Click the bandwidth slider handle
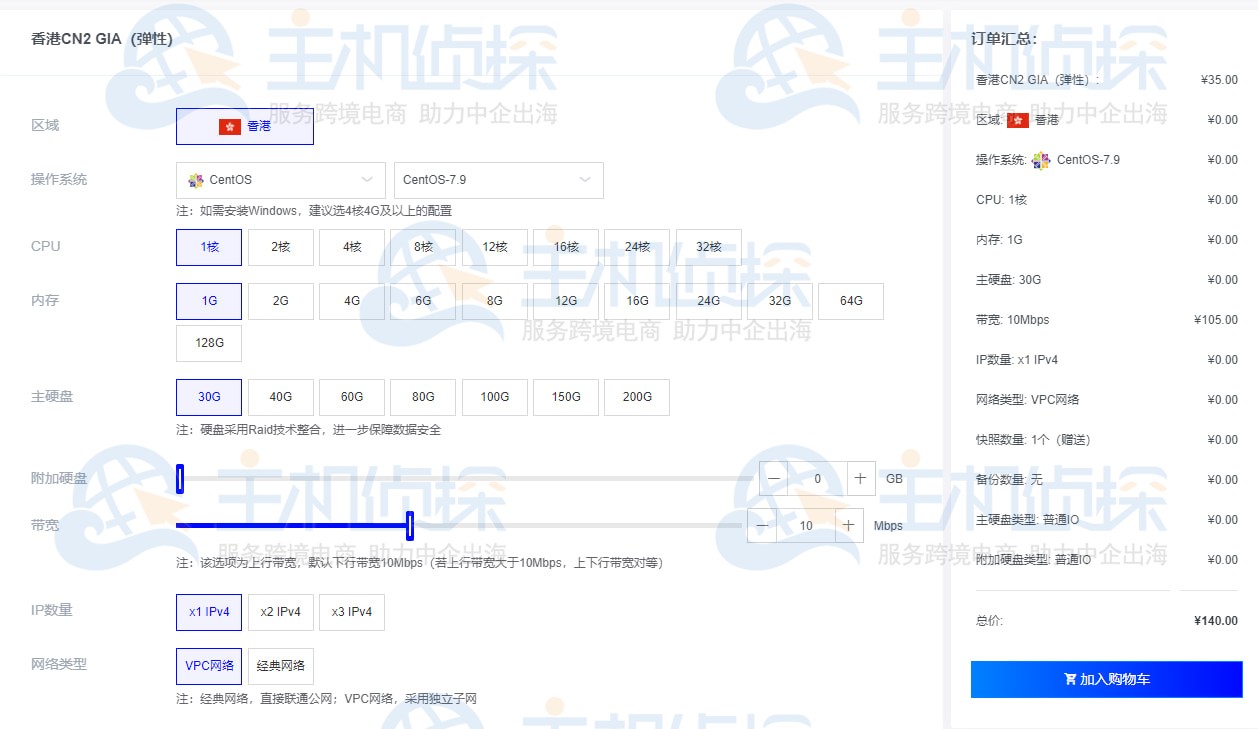The image size is (1258, 729). [410, 524]
